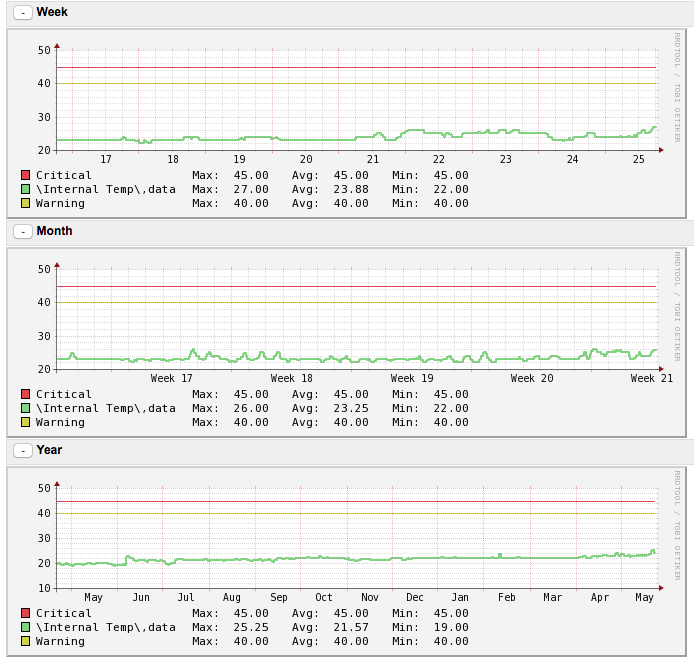Click 'Critical' label in Week legend
Image resolution: width=694 pixels, height=665 pixels.
pos(64,175)
